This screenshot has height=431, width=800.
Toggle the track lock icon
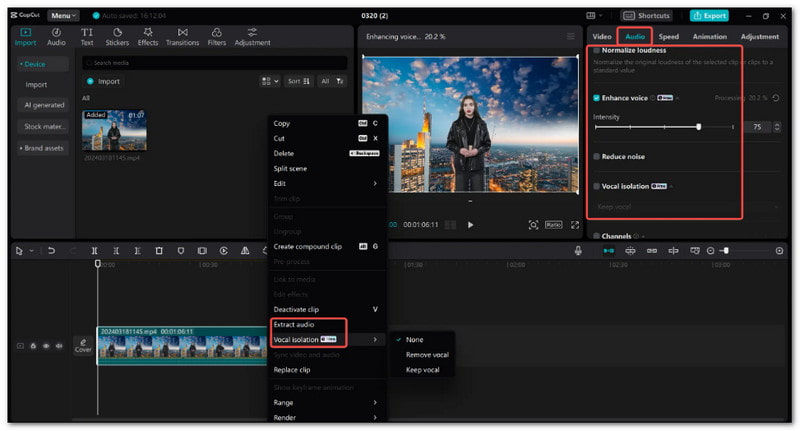click(x=33, y=346)
